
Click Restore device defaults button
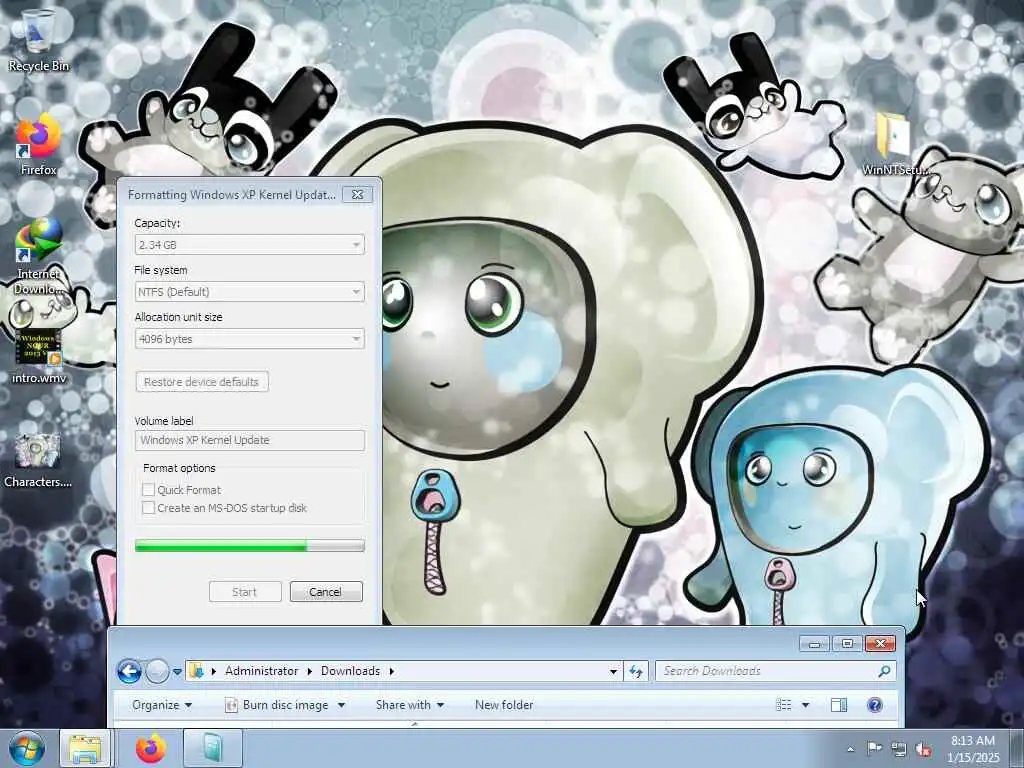[202, 382]
